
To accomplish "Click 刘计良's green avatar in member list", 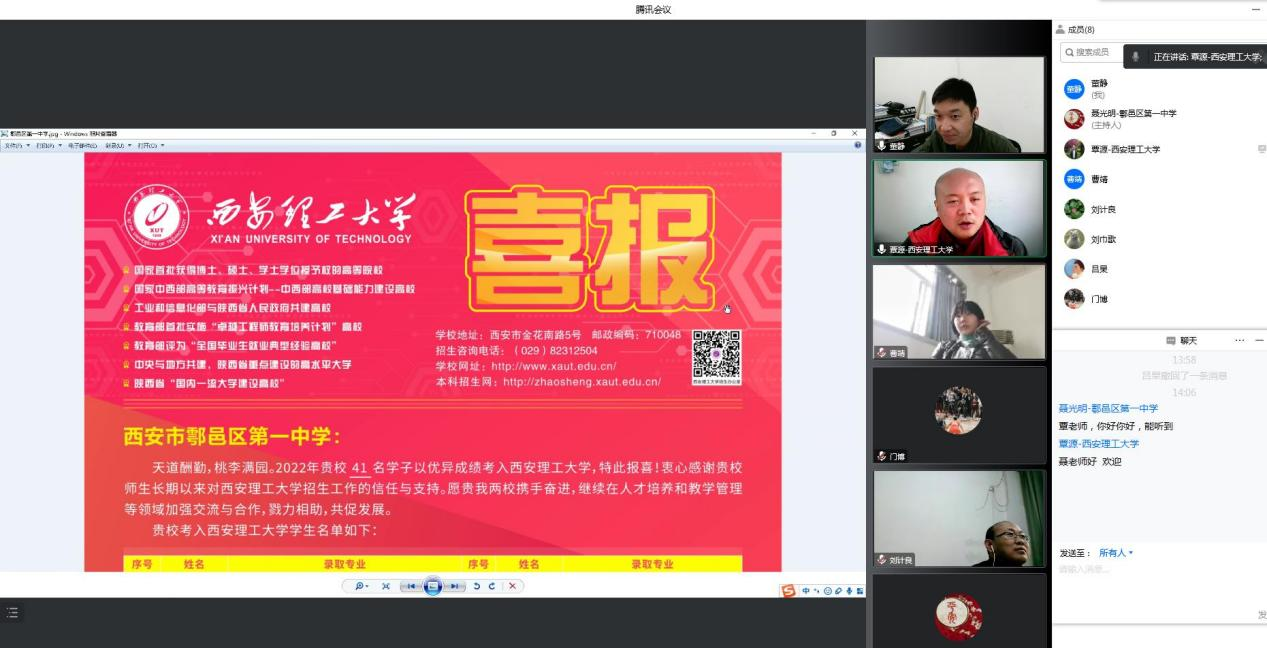I will pyautogui.click(x=1074, y=209).
